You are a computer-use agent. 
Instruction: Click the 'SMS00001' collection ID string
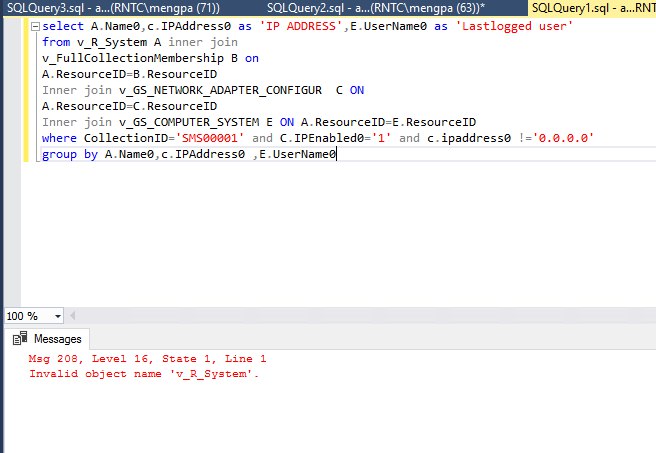click(x=210, y=138)
